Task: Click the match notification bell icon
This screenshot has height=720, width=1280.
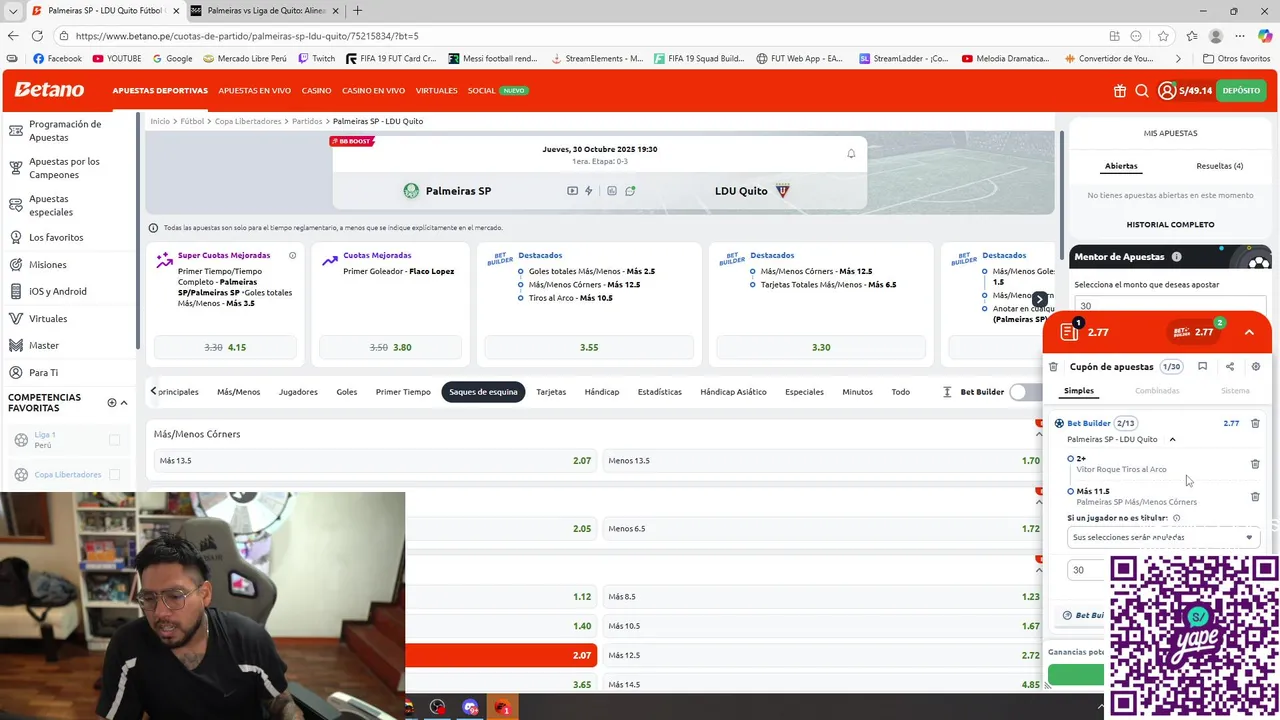Action: click(x=851, y=153)
